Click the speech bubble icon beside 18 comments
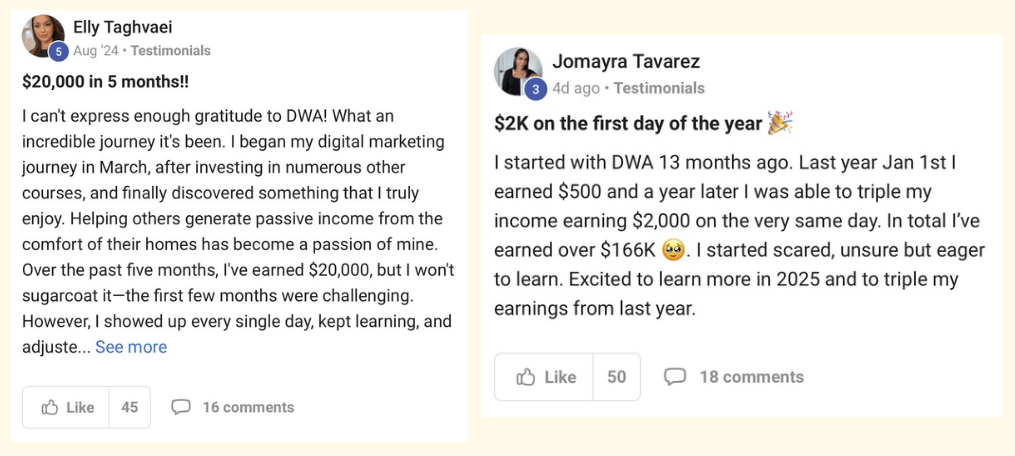Viewport: 1015px width, 456px height. pos(676,377)
